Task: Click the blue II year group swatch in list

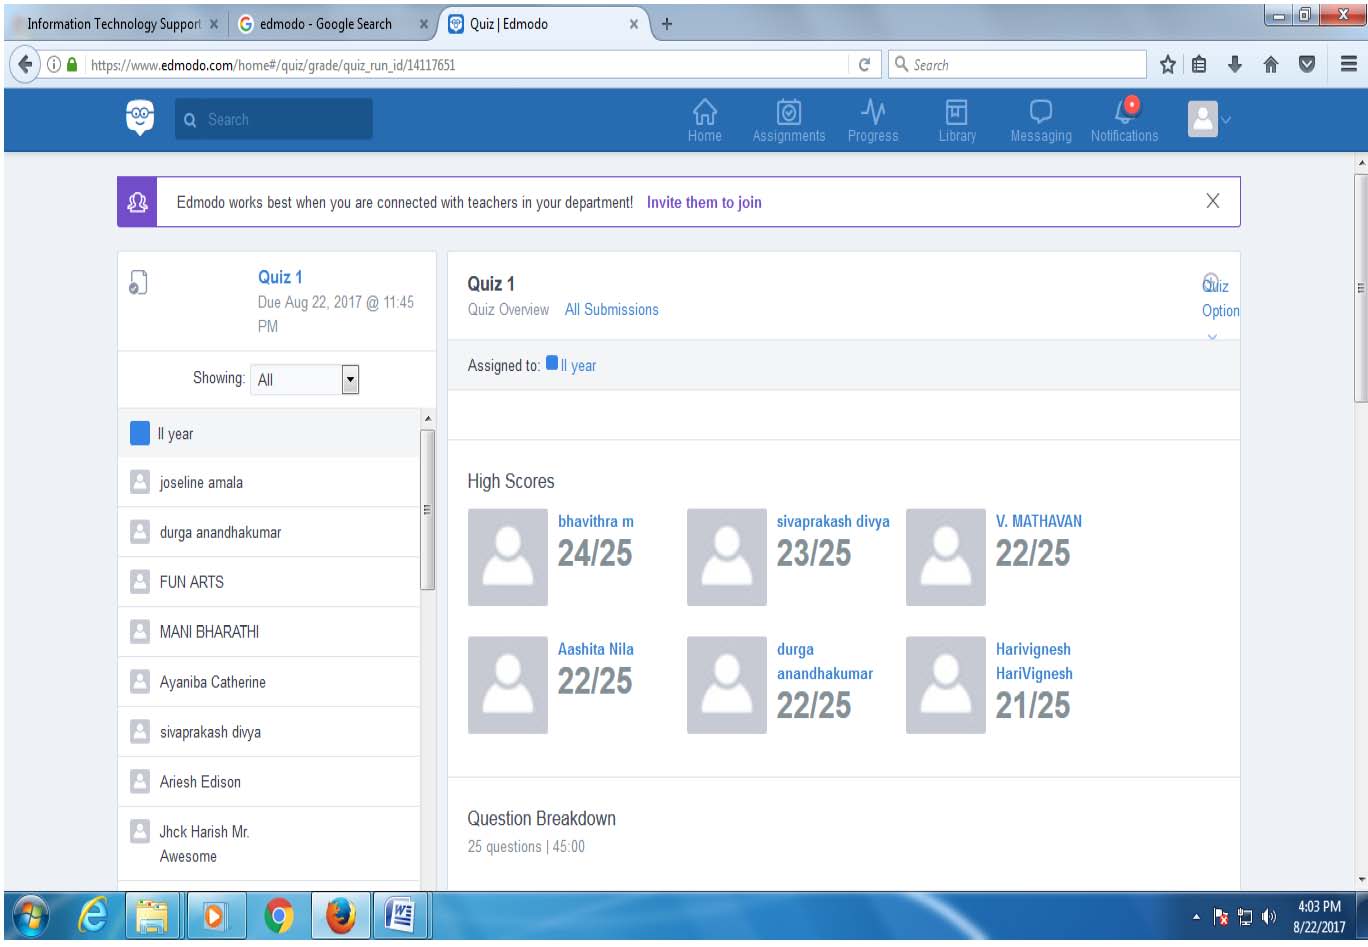Action: [140, 433]
